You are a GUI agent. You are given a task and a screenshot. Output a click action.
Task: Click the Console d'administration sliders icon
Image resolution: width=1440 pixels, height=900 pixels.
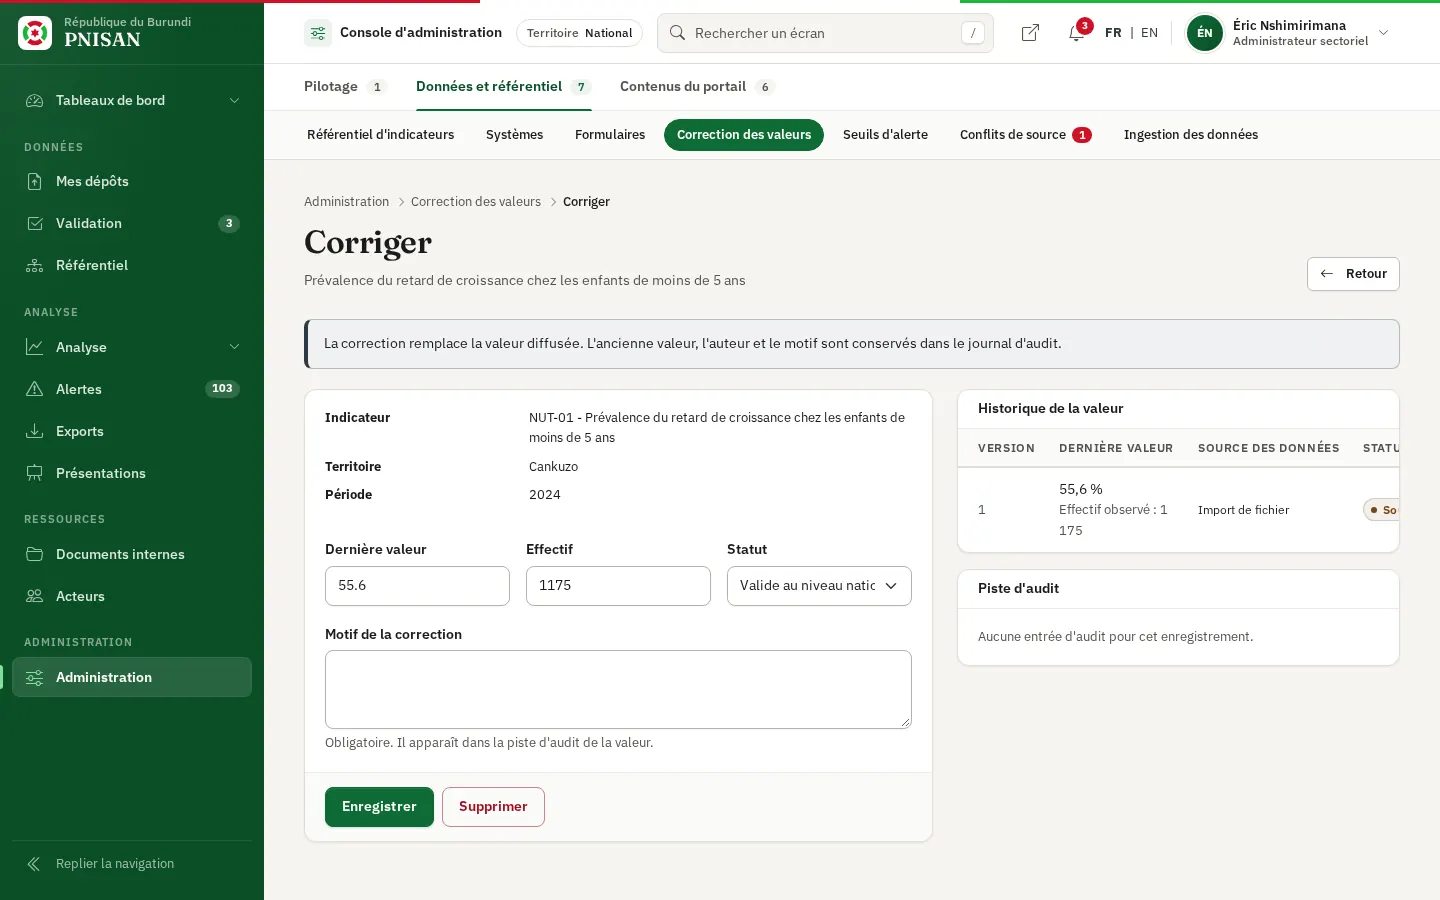(318, 33)
